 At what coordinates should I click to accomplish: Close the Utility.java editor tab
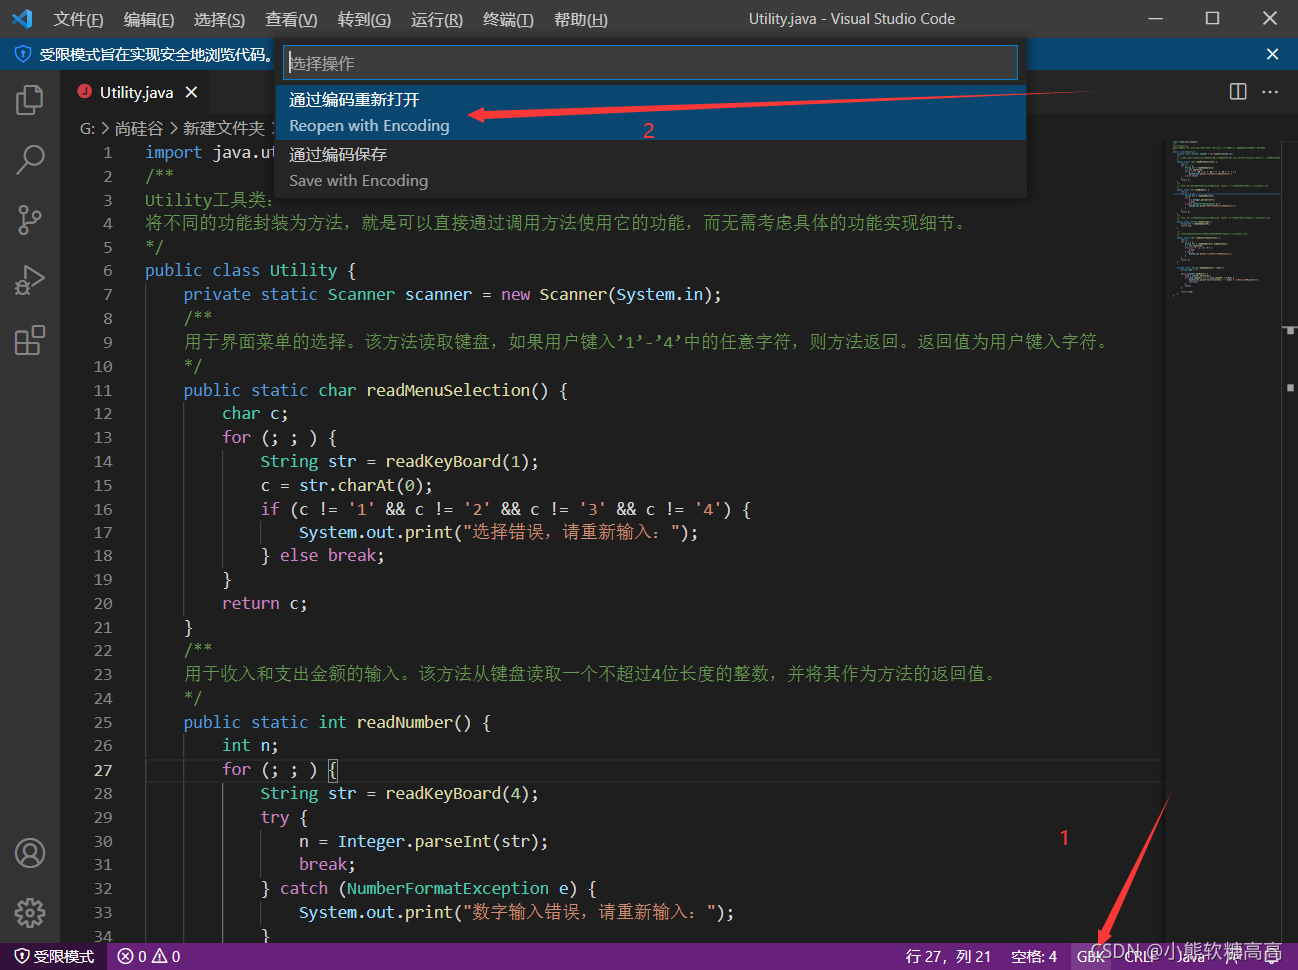click(x=191, y=92)
